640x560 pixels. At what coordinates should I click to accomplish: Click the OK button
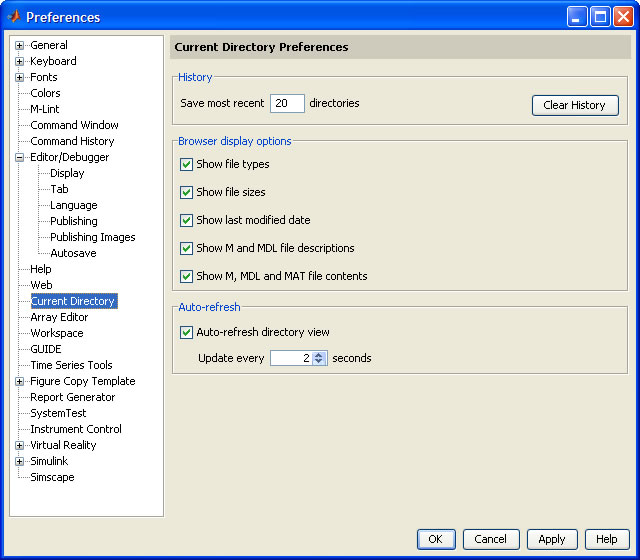tap(435, 539)
